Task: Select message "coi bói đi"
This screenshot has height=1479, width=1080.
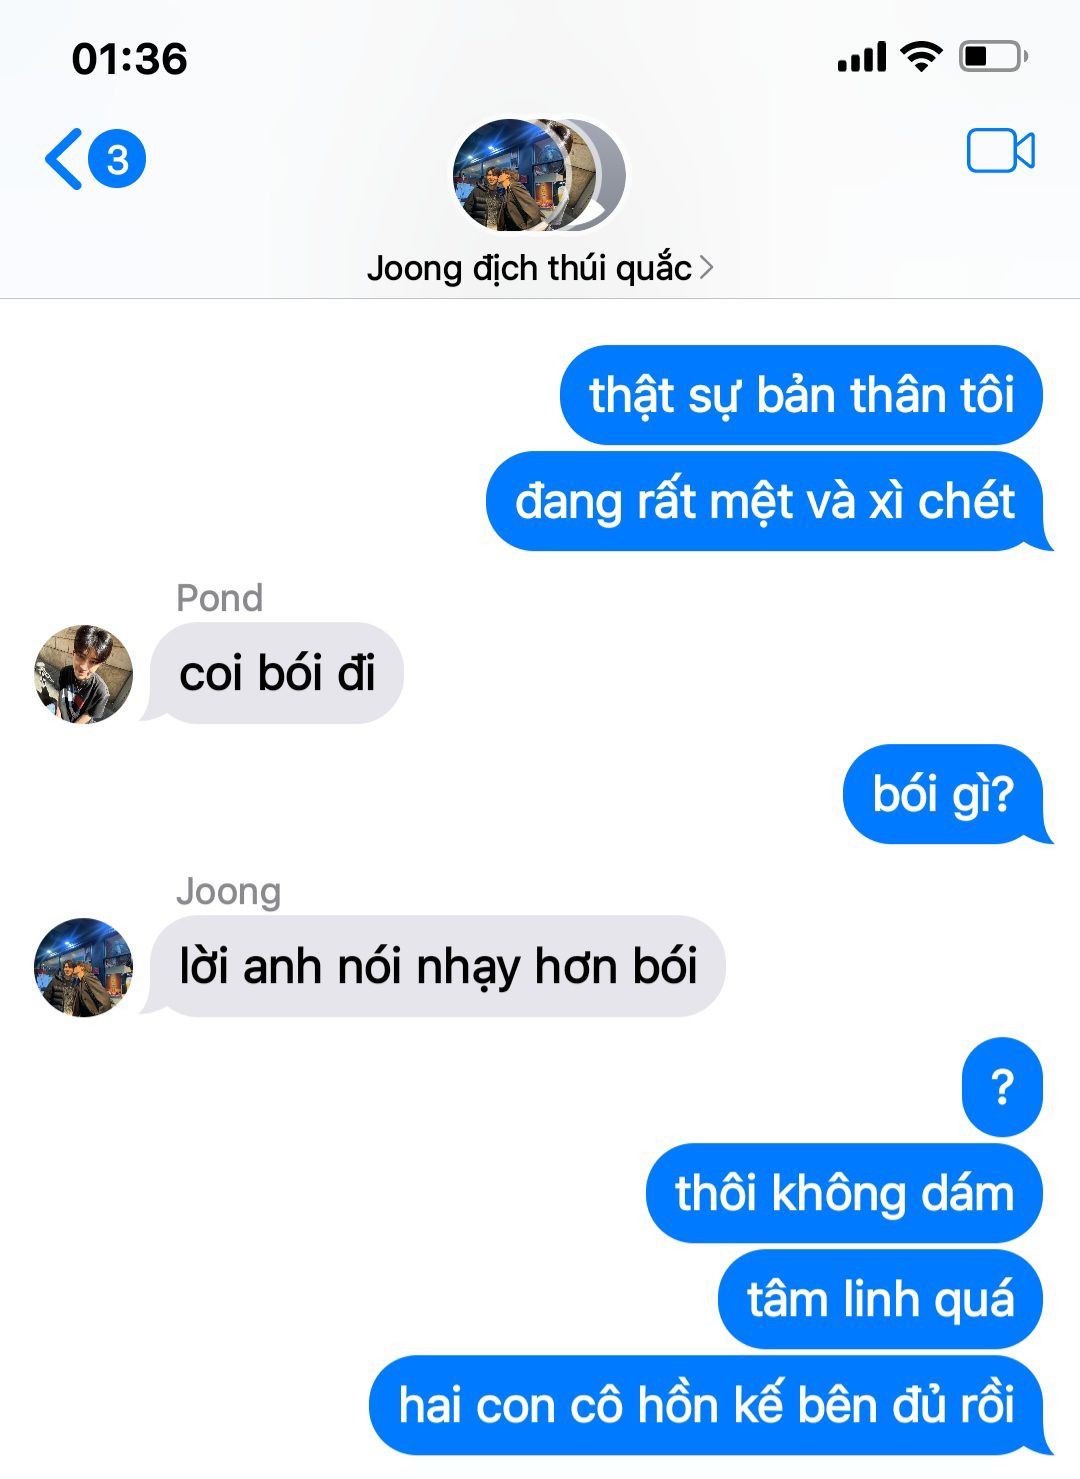Action: pyautogui.click(x=276, y=673)
